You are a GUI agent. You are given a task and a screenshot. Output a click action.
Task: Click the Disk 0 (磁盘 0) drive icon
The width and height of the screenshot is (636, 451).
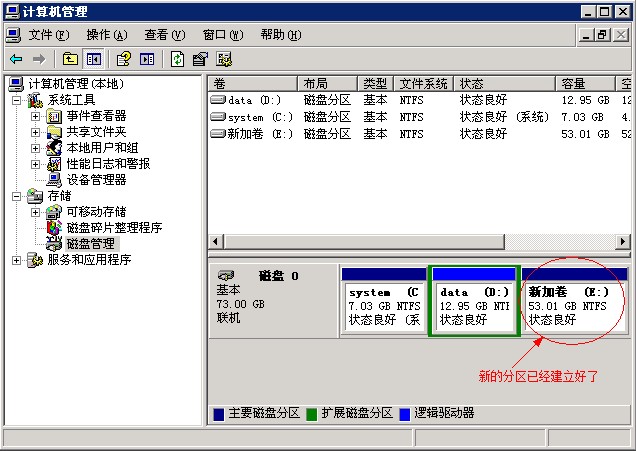(x=226, y=275)
